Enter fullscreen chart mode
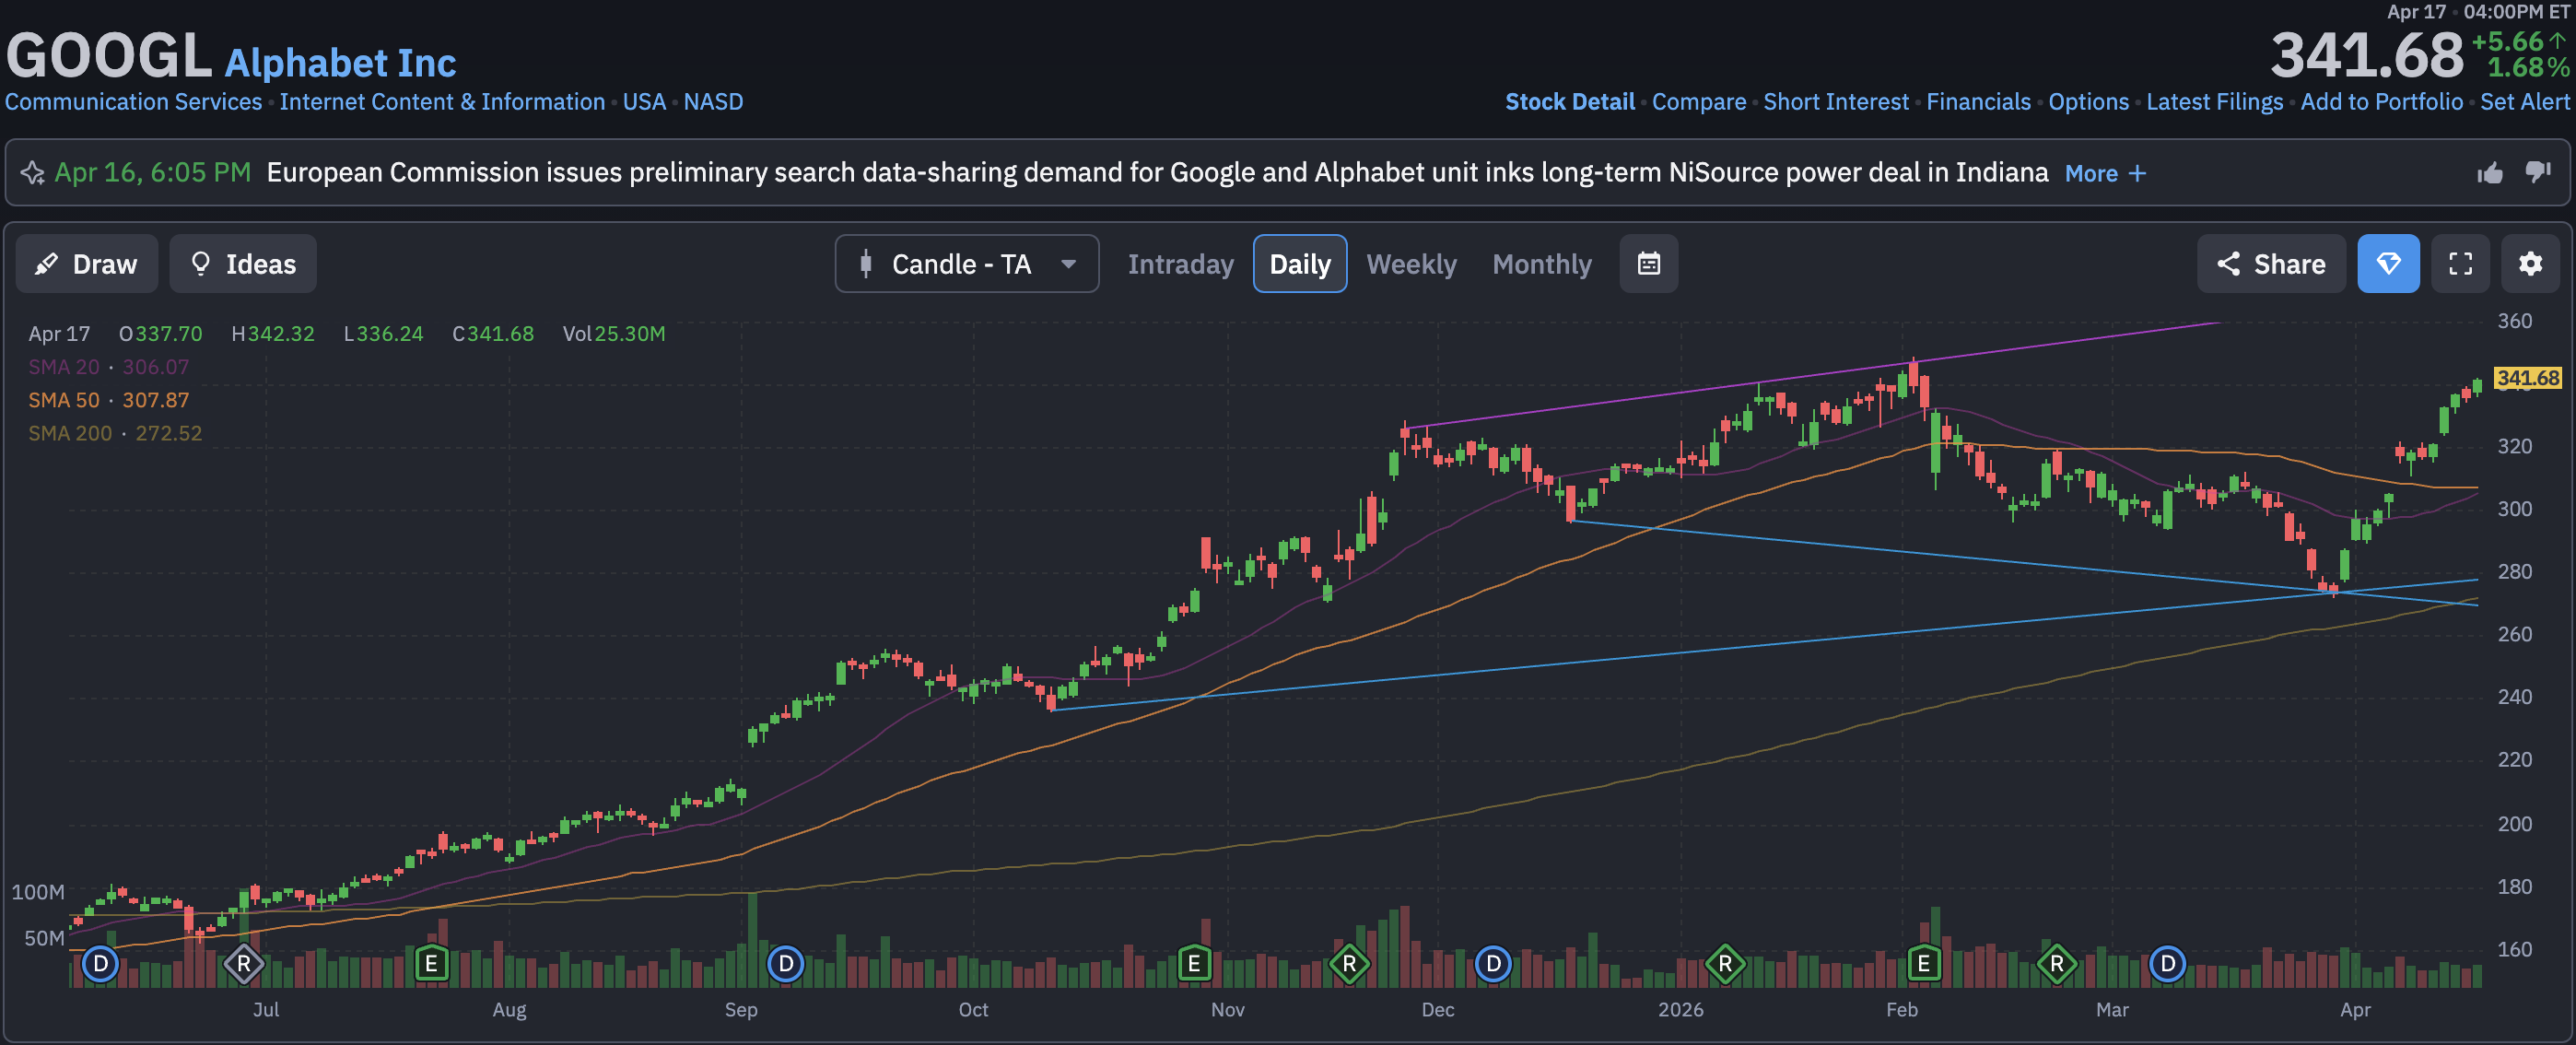2576x1045 pixels. (2460, 264)
